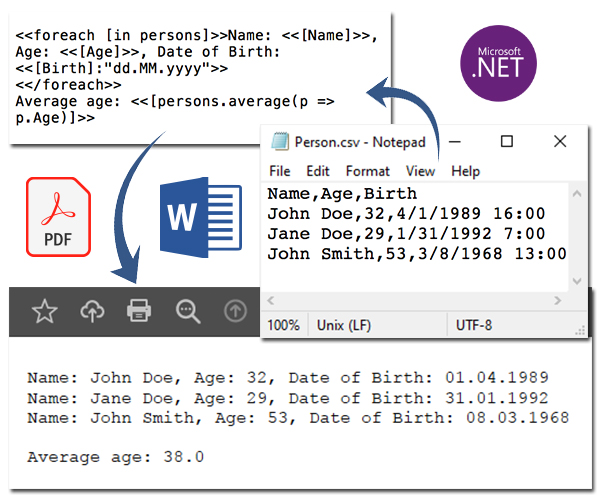The width and height of the screenshot is (600, 500).
Task: Click the star bookmark icon in PDF toolbar
Action: point(44,312)
